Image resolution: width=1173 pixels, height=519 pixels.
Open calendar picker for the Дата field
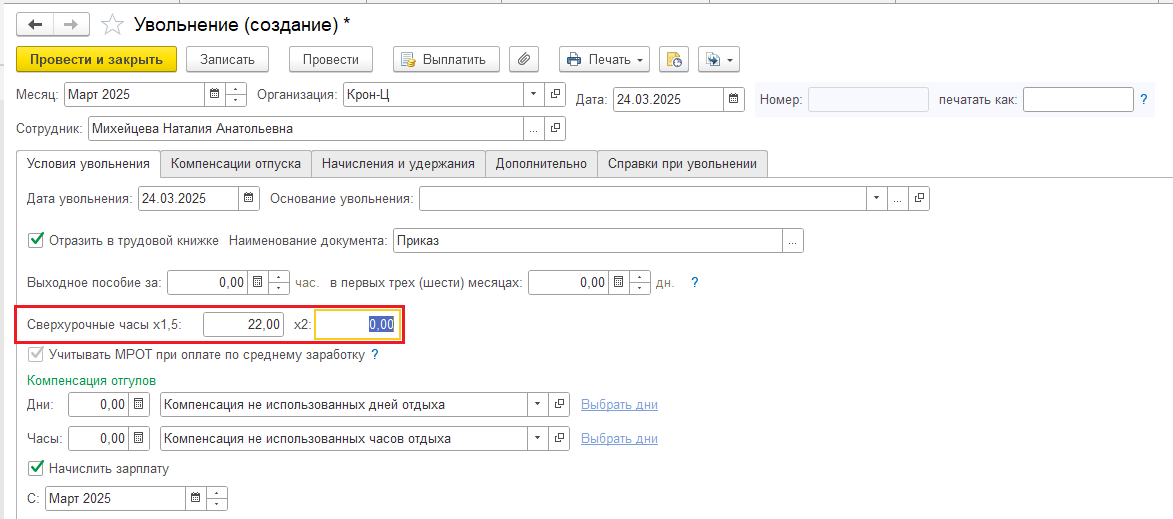pos(735,99)
